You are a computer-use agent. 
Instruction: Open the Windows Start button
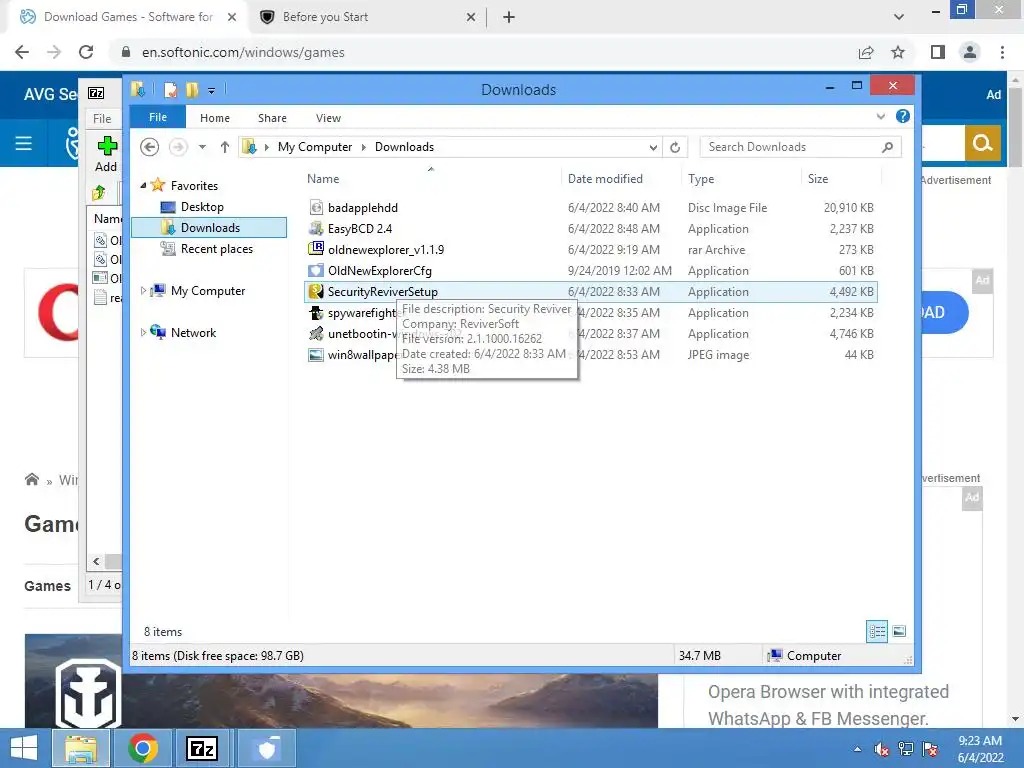[24, 748]
